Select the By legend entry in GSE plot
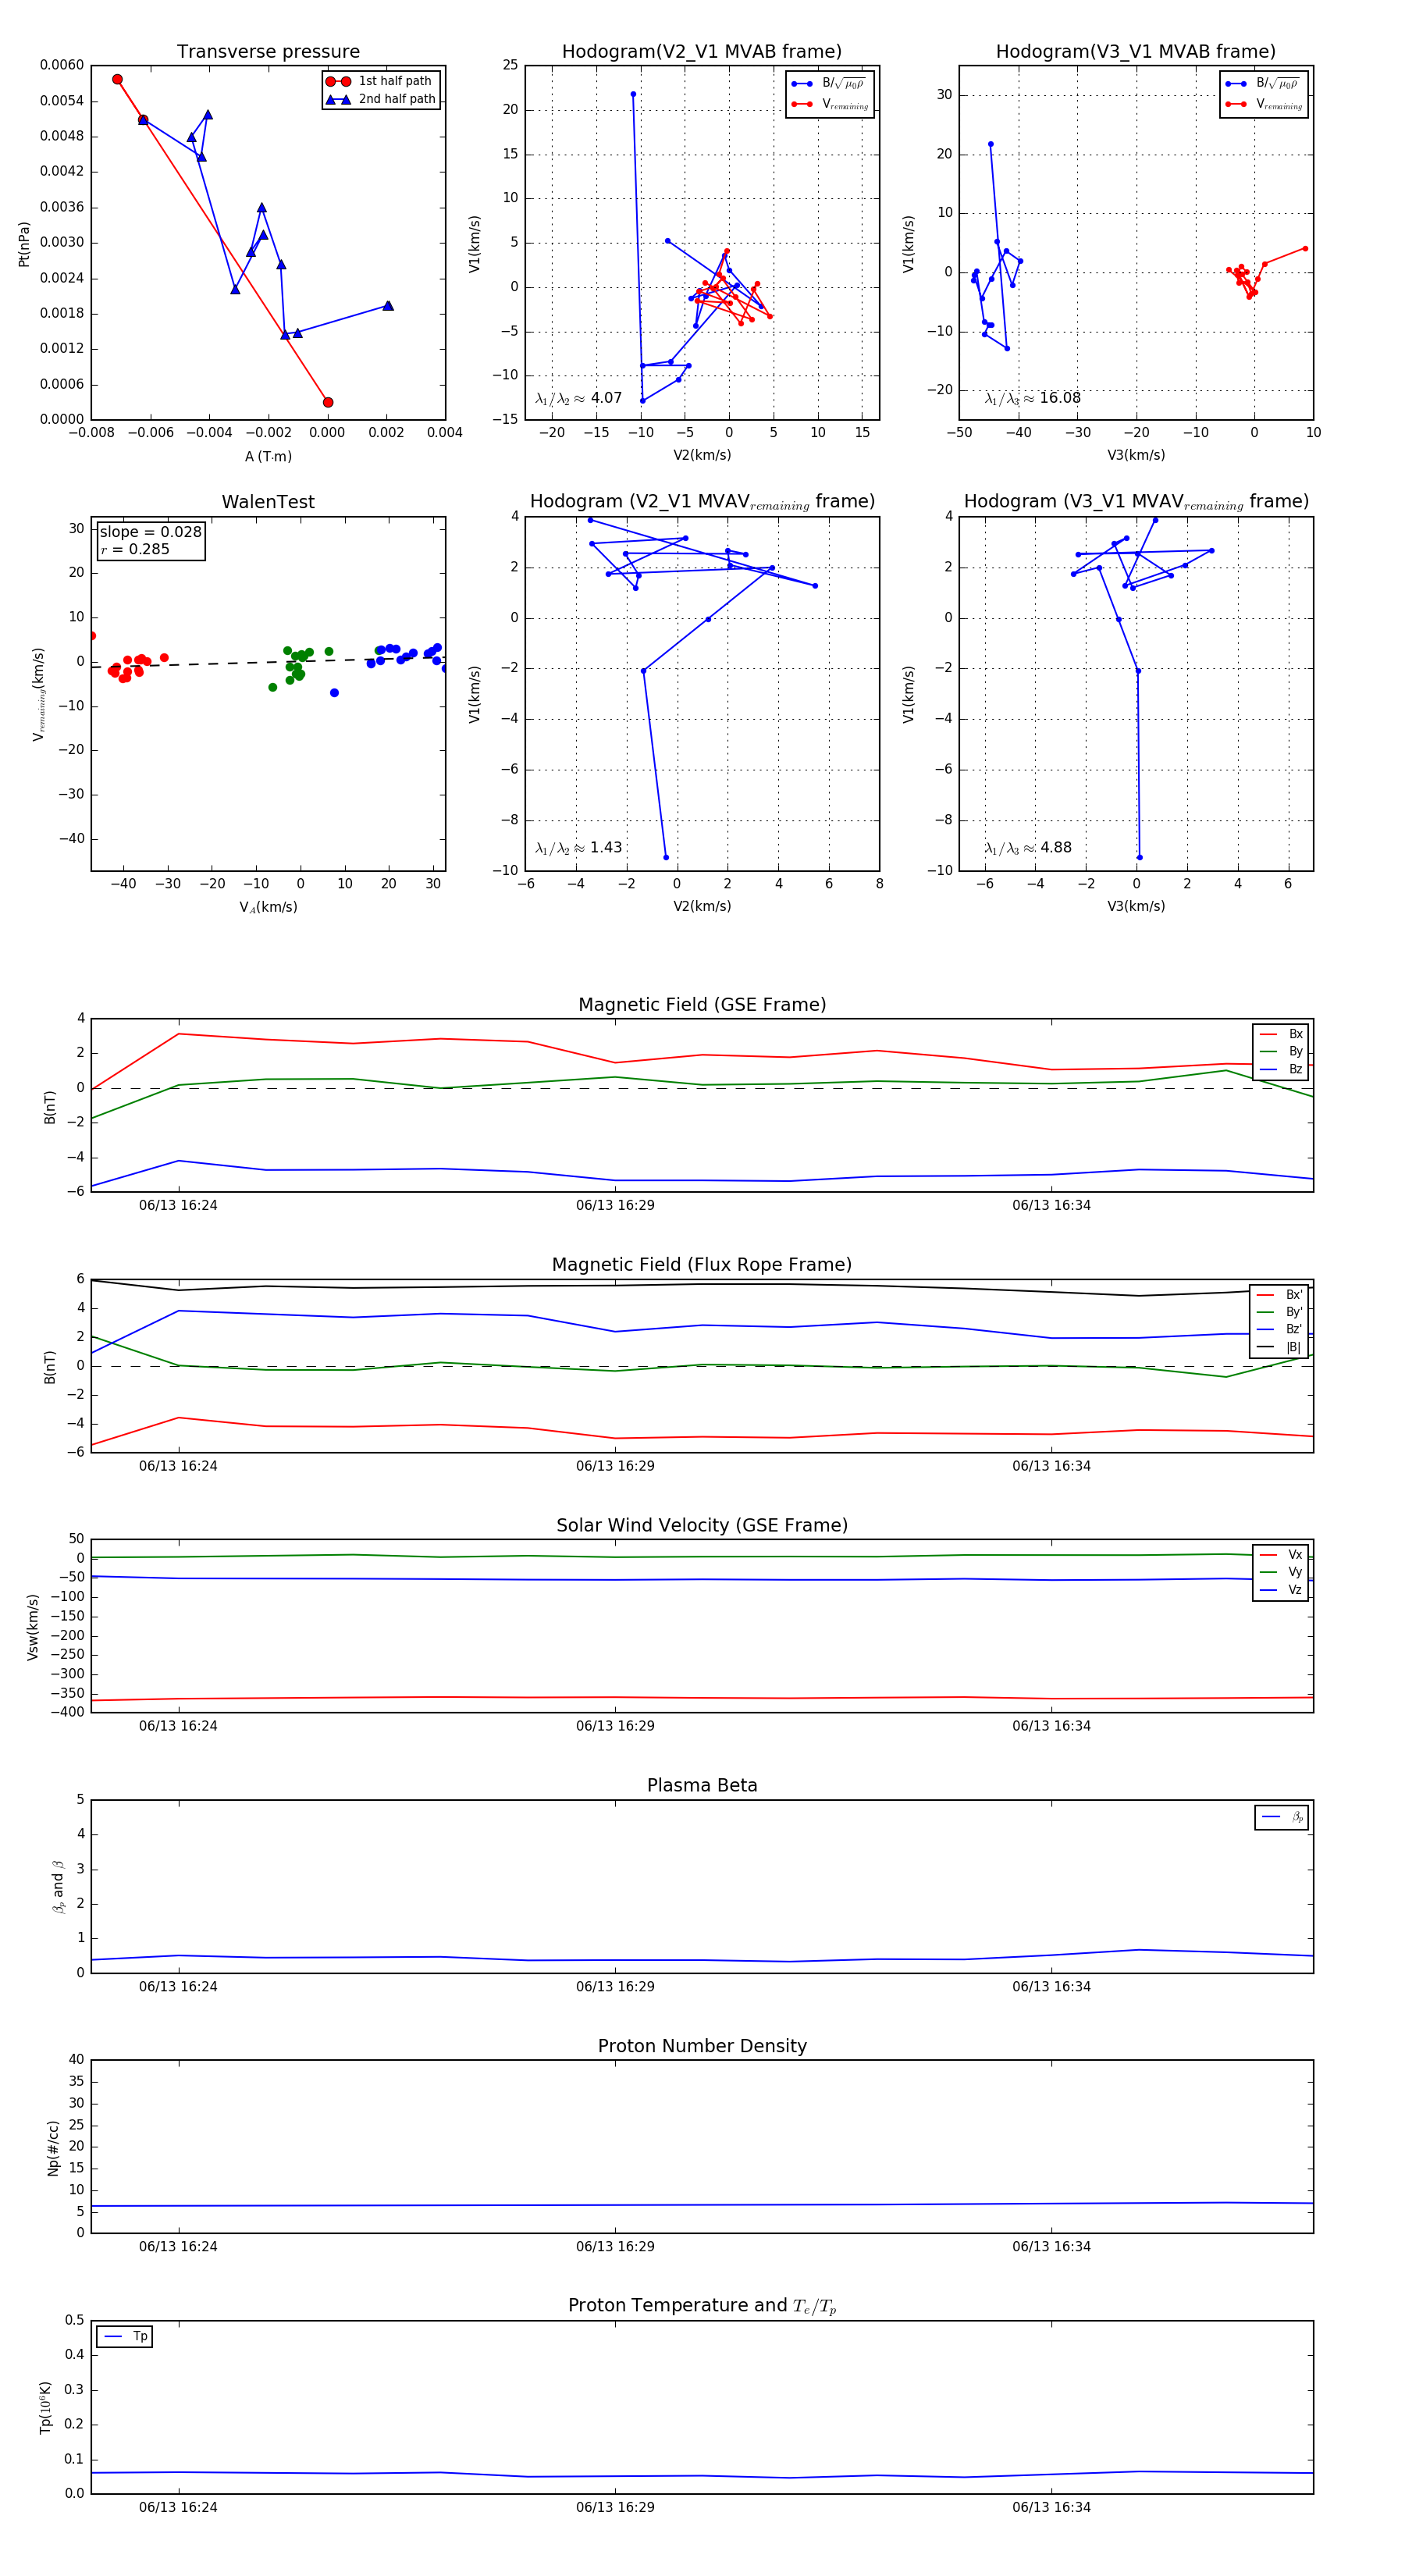 tap(1281, 1052)
